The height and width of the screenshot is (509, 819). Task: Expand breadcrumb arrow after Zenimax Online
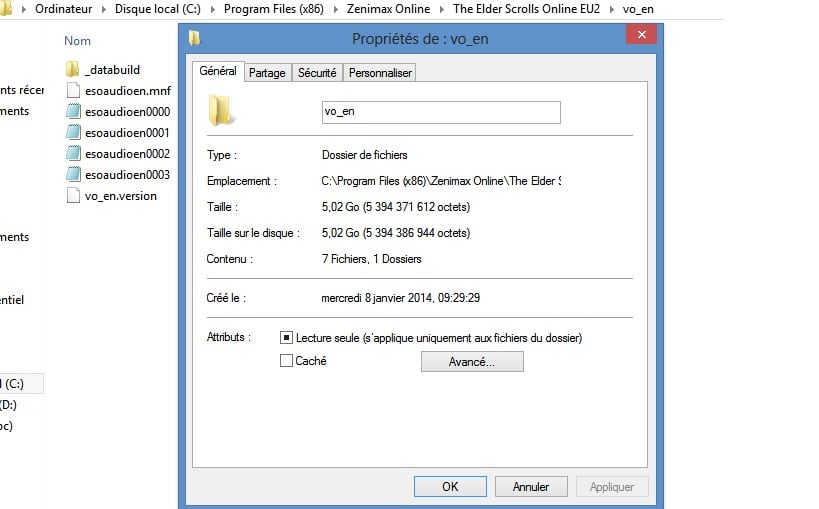(x=442, y=9)
